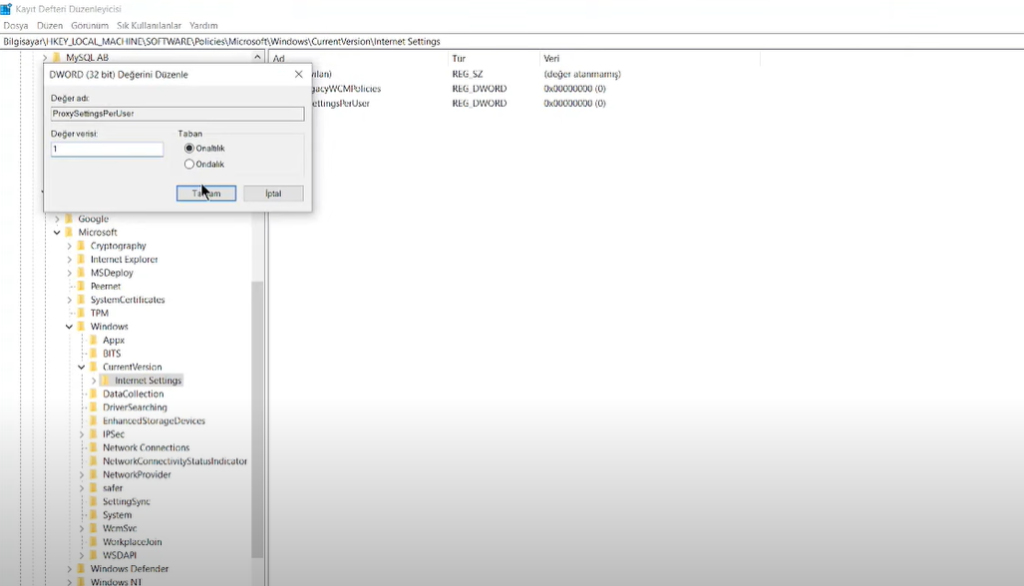Open the Dosya menu
The height and width of the screenshot is (586, 1024).
pos(16,25)
